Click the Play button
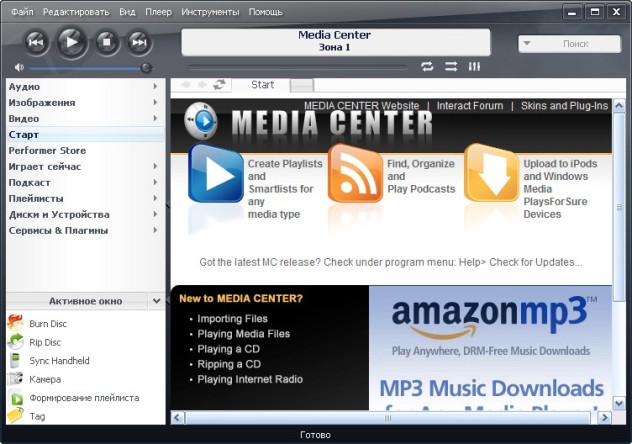Image resolution: width=632 pixels, height=444 pixels. pos(71,41)
